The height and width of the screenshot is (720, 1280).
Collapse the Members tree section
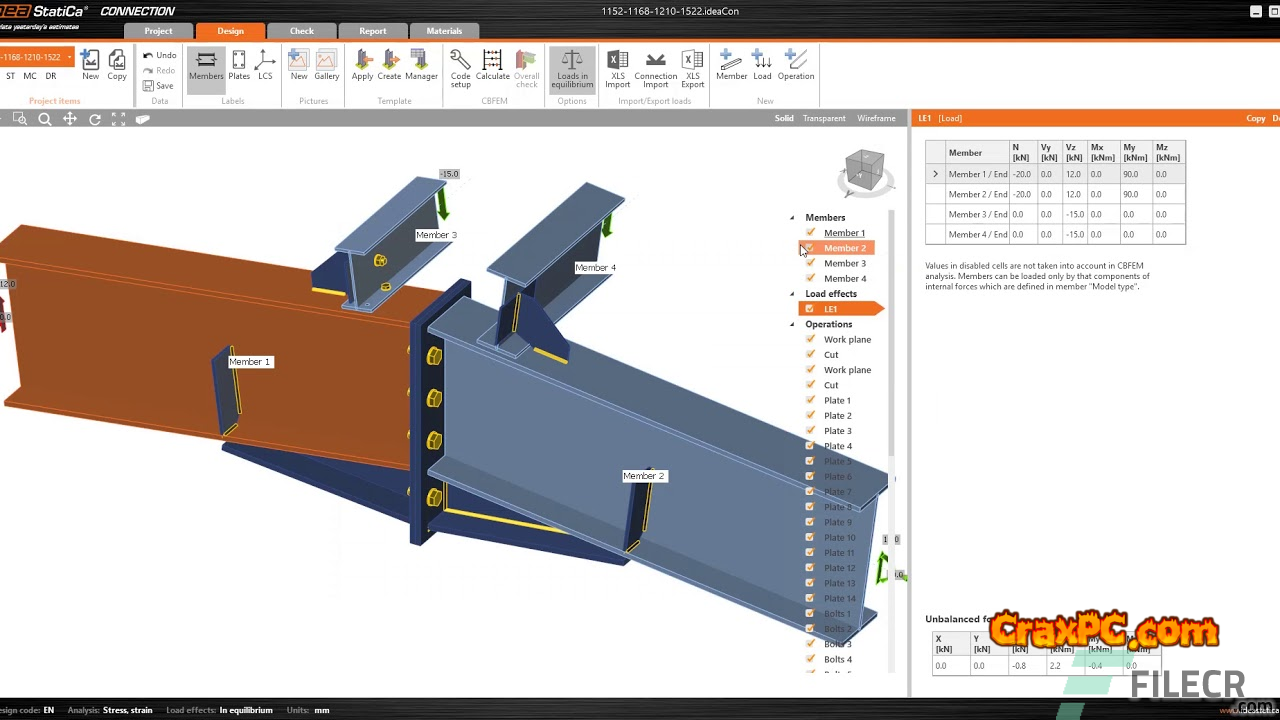click(793, 218)
